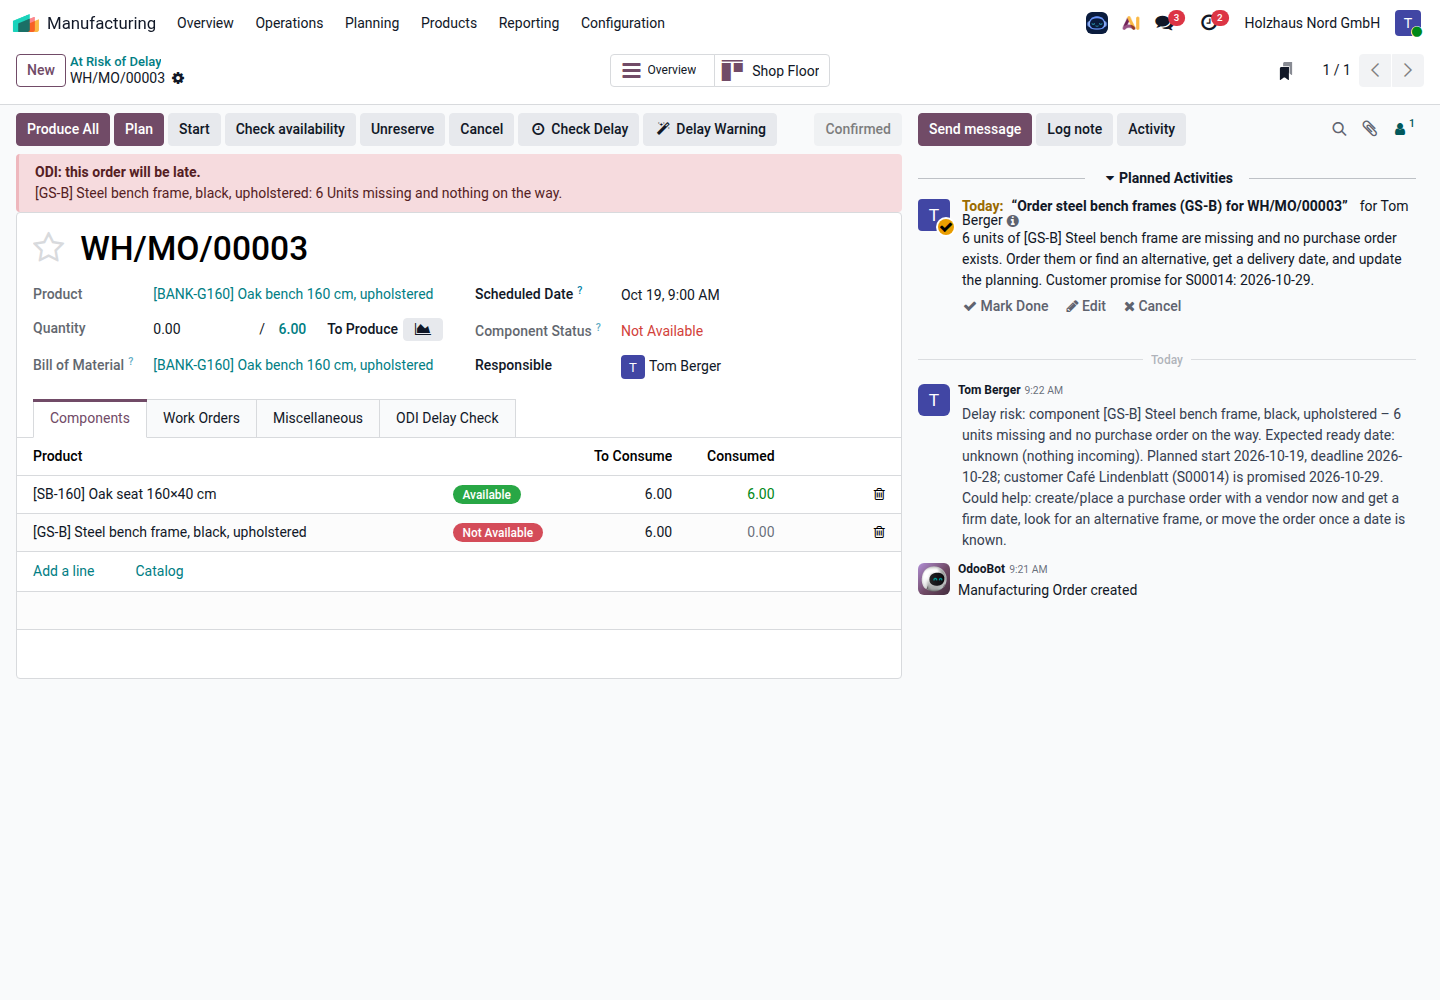The height and width of the screenshot is (1000, 1440).
Task: Click the bookmark icon in the header
Action: 1286,71
